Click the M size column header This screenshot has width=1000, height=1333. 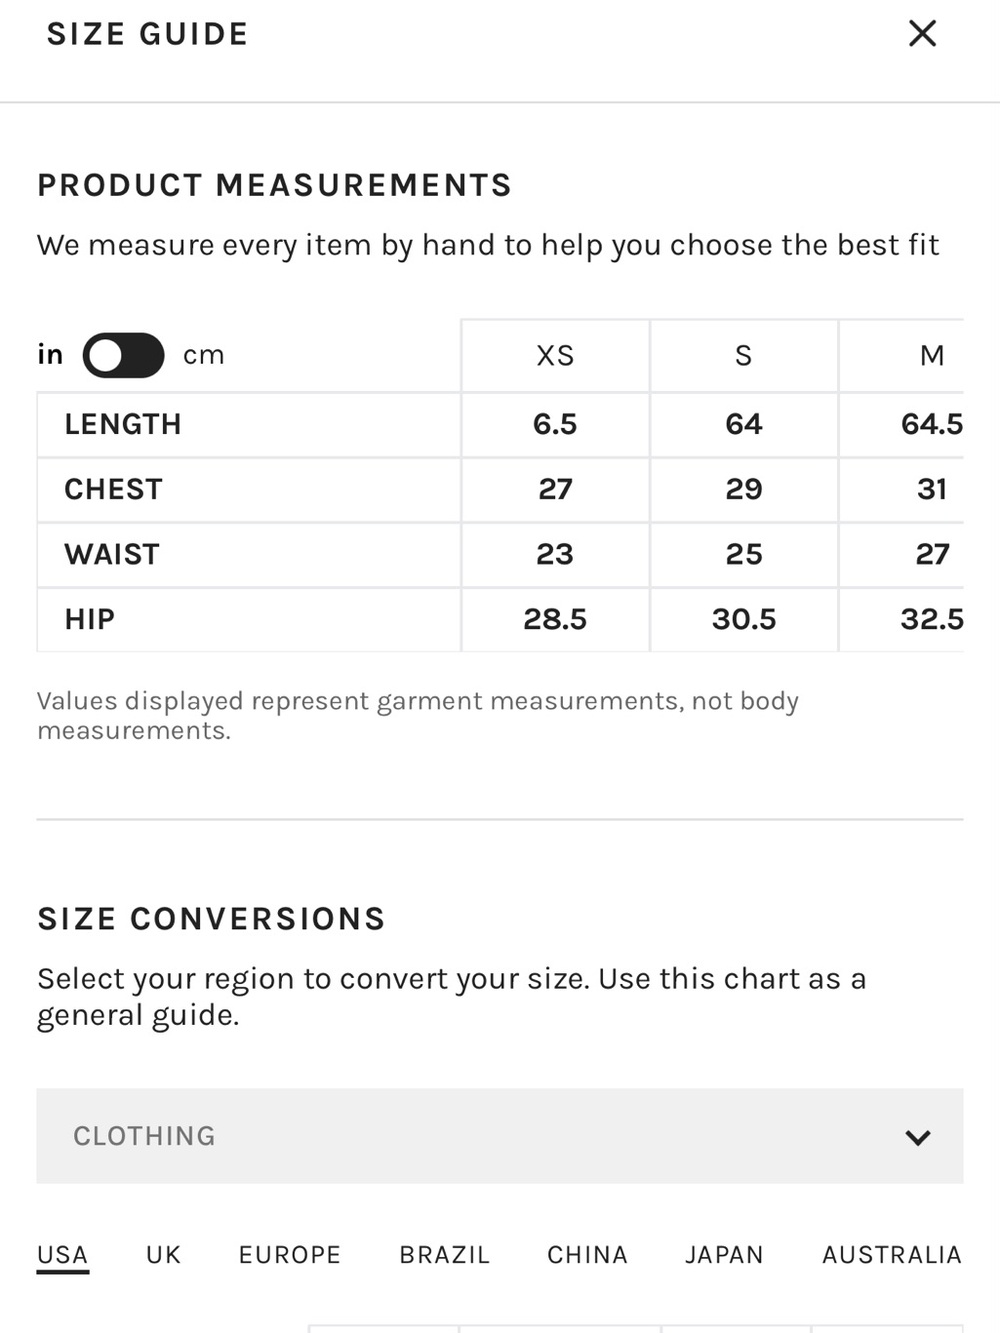coord(932,355)
